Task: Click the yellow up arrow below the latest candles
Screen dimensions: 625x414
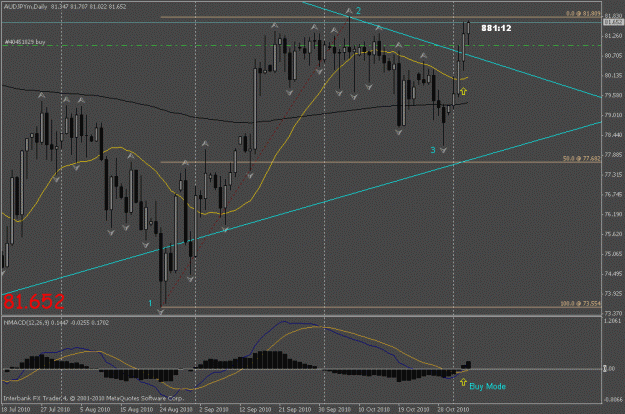Action: pos(463,91)
